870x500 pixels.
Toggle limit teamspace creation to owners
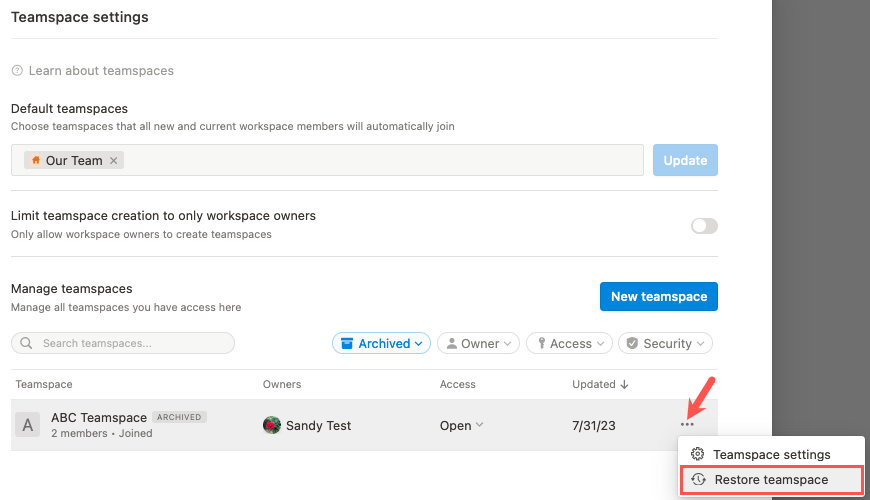click(704, 226)
